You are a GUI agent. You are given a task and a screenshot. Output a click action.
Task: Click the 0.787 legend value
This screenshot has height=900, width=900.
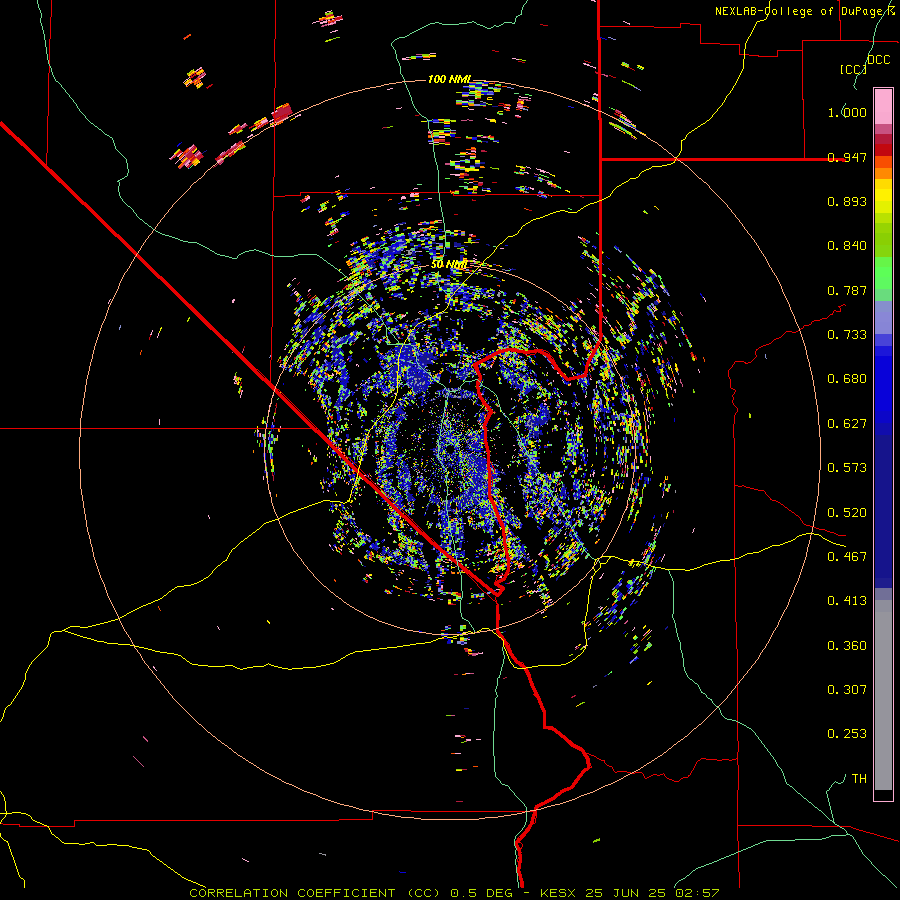[847, 290]
